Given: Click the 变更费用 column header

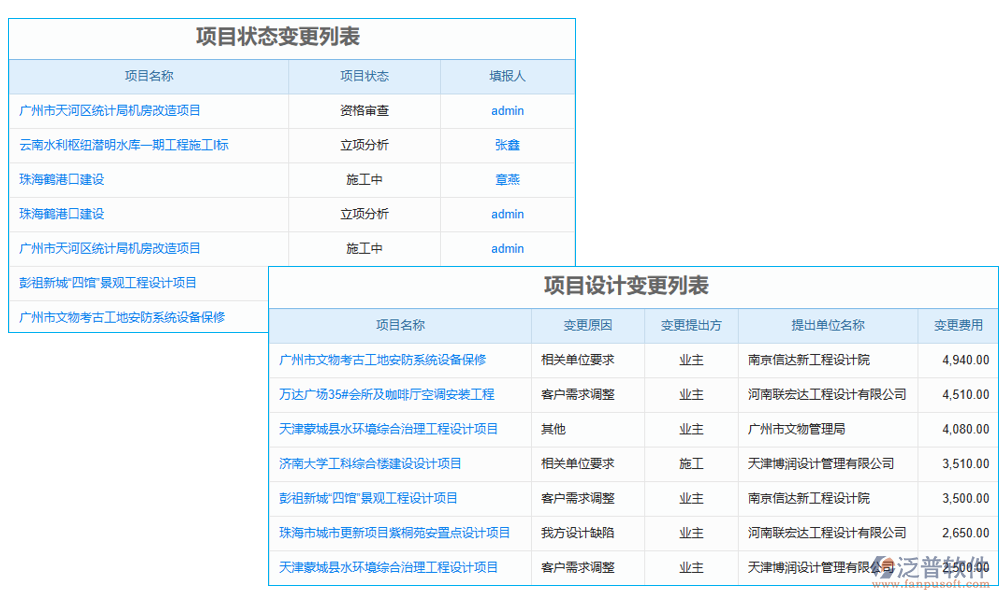Looking at the screenshot, I should click(961, 325).
